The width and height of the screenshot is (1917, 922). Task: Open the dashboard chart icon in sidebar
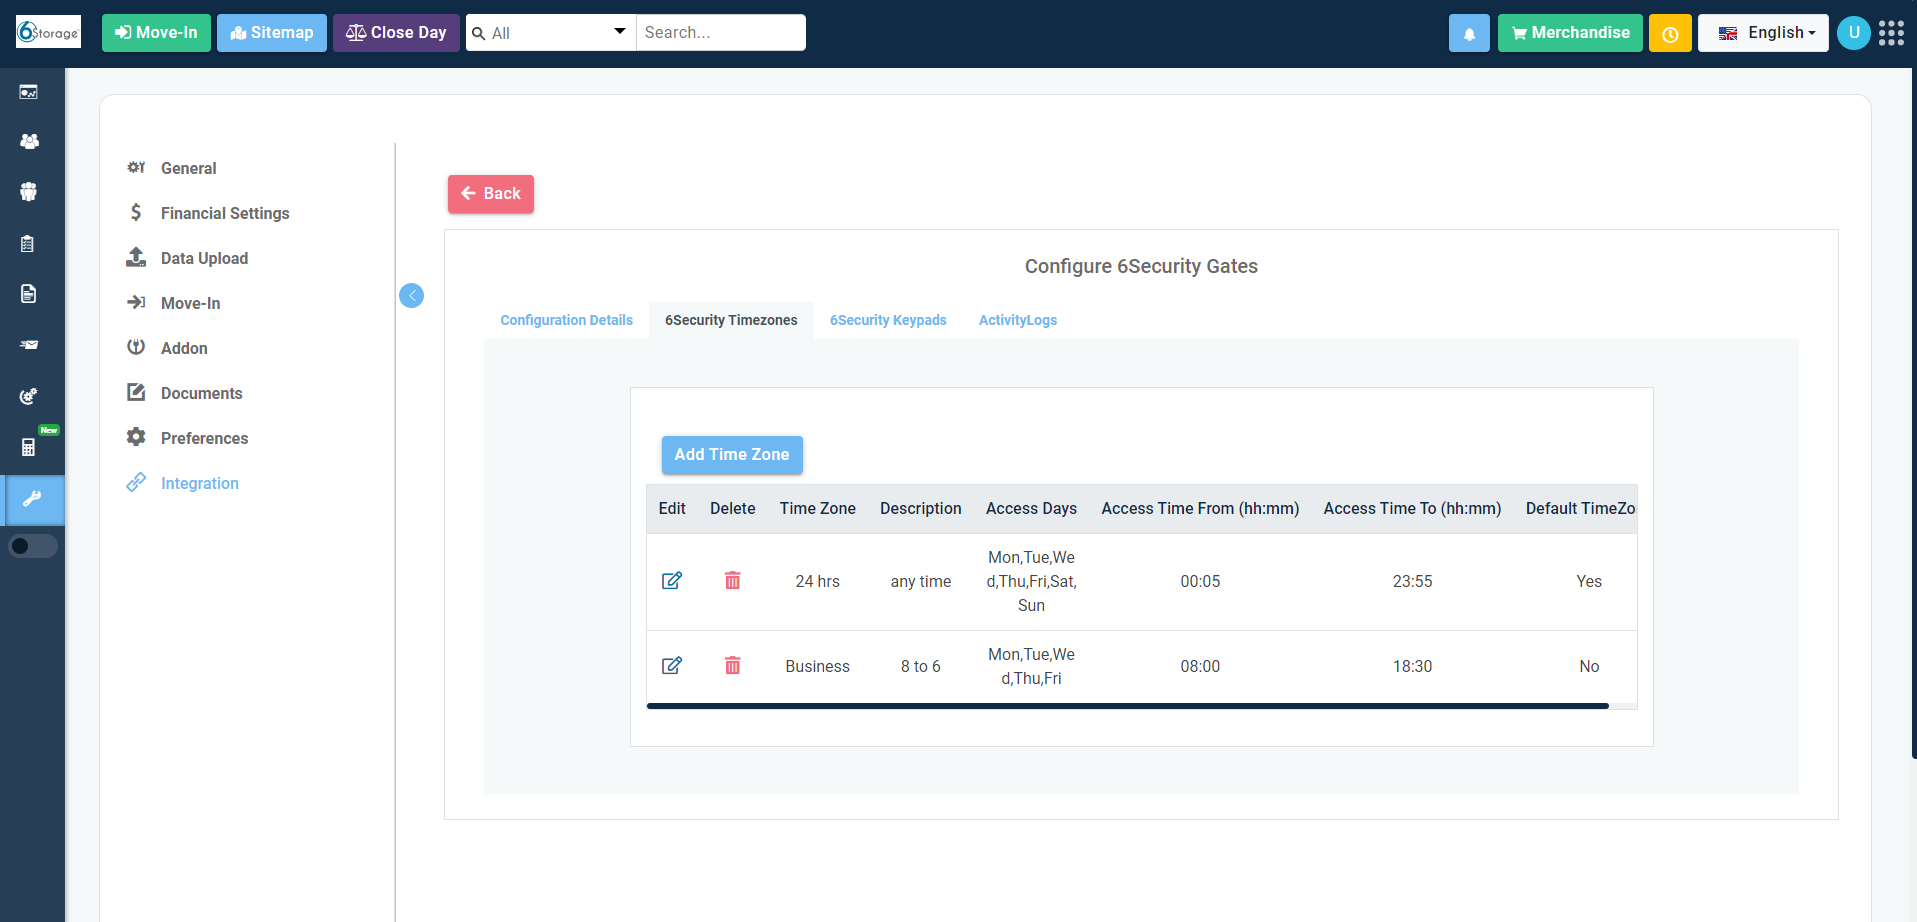[x=29, y=92]
